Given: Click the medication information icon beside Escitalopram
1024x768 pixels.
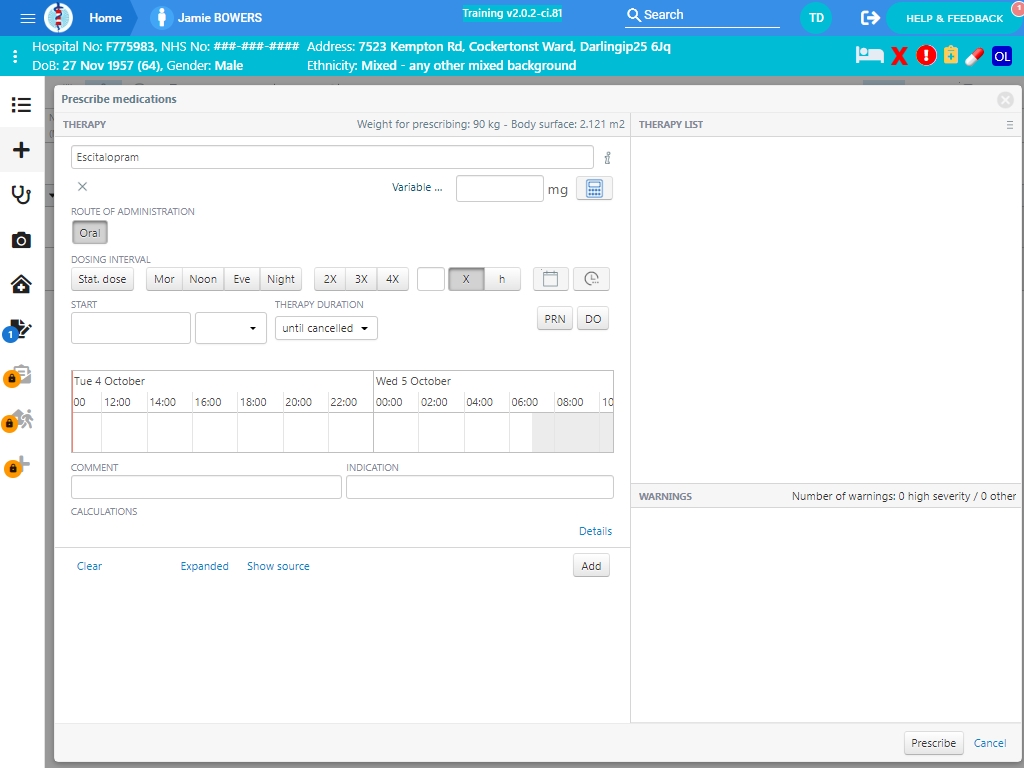Looking at the screenshot, I should click(607, 157).
